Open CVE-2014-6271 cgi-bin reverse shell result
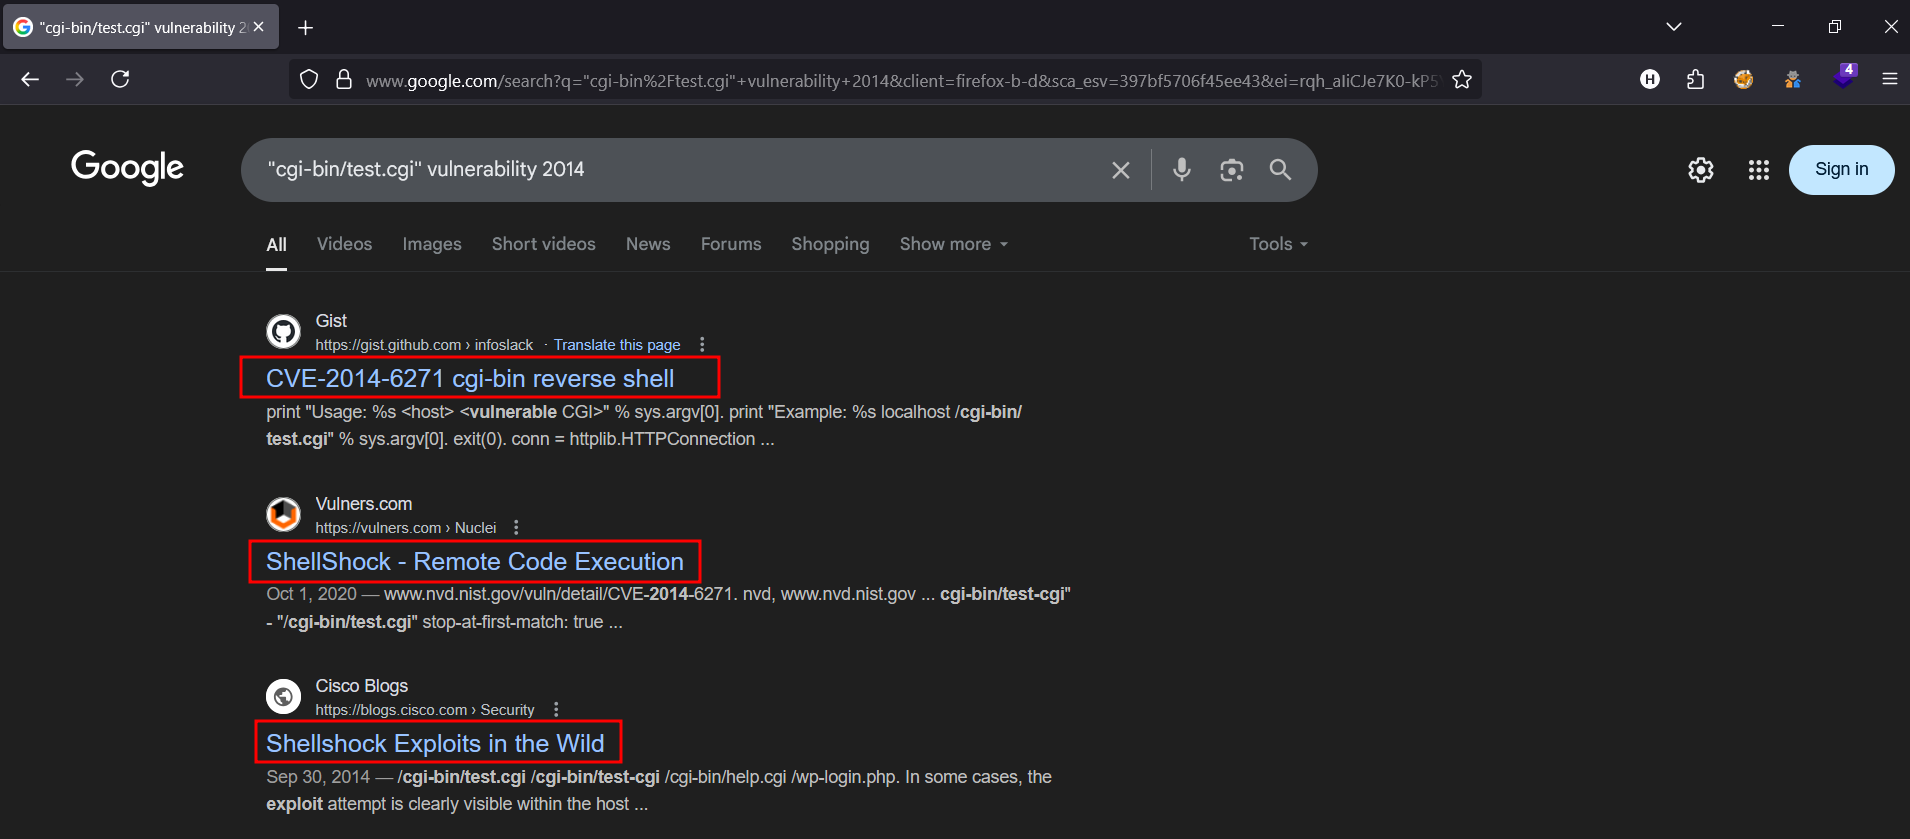The image size is (1910, 839). click(x=470, y=379)
